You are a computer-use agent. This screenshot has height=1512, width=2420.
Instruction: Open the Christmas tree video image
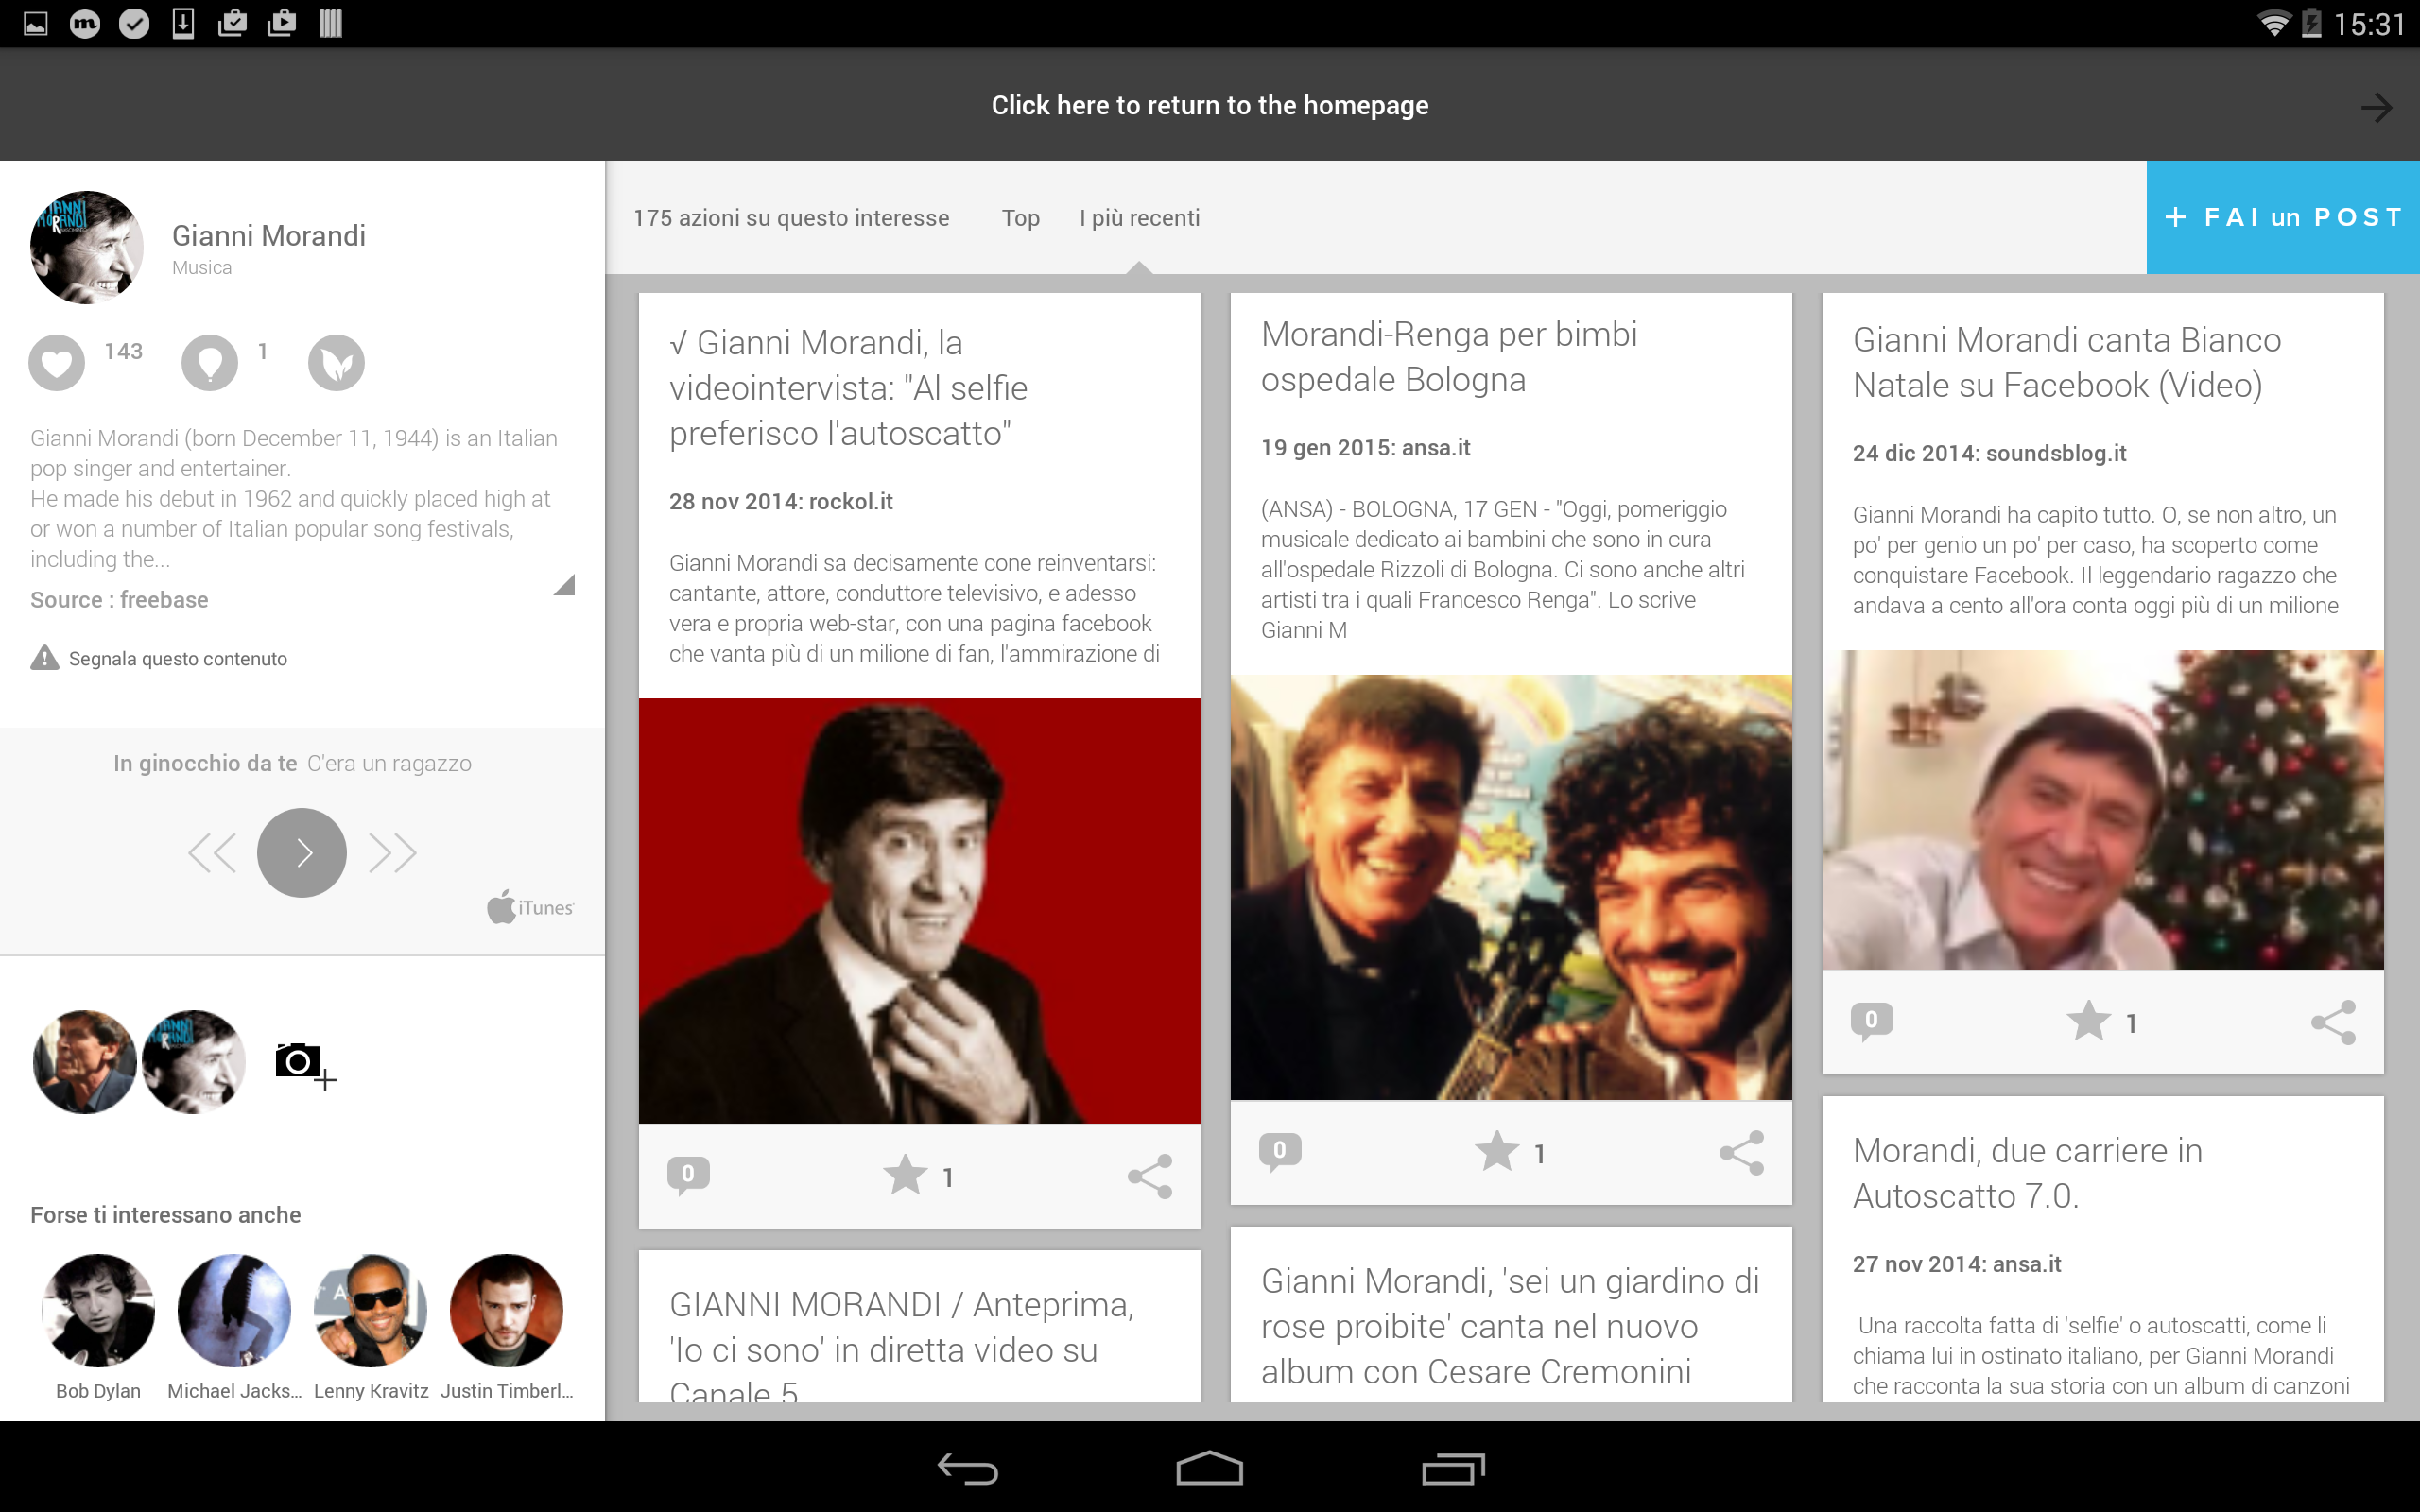tap(2103, 809)
